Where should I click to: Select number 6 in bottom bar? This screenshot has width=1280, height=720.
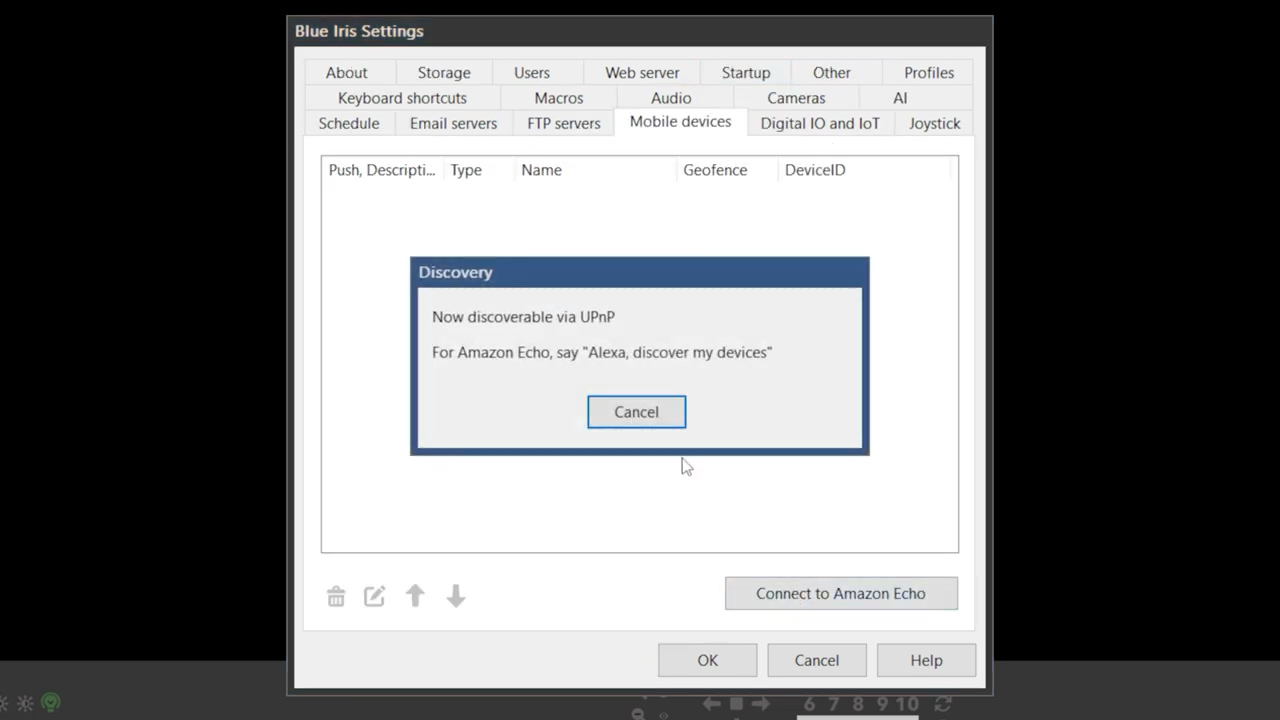(809, 704)
